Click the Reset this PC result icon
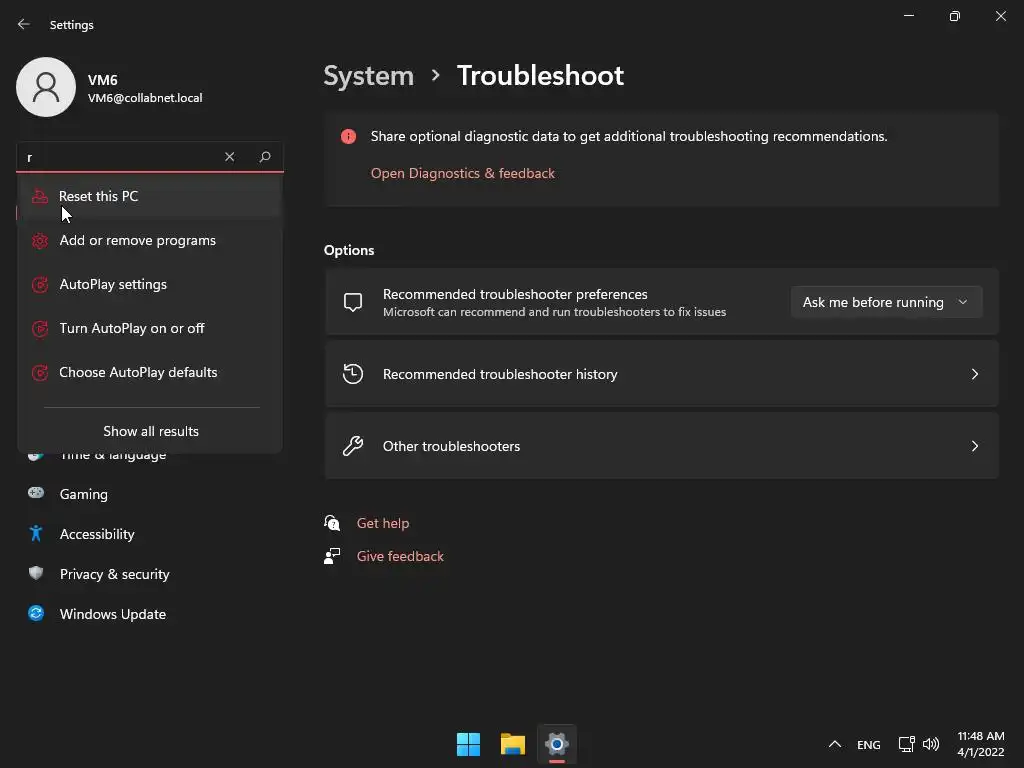This screenshot has width=1024, height=768. pos(40,196)
